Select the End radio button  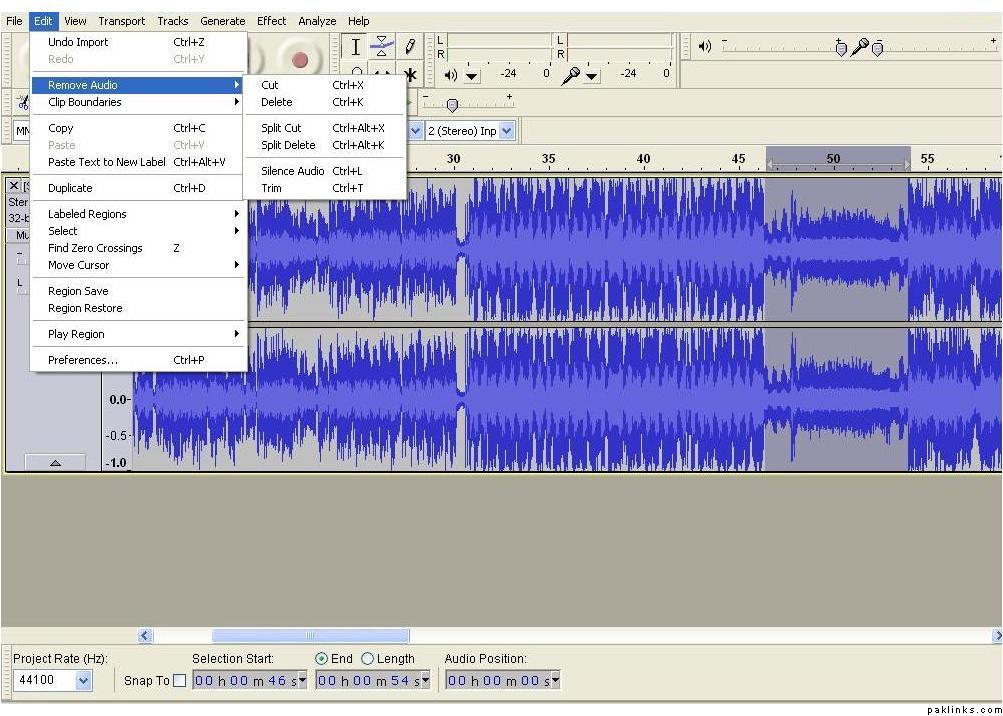(x=321, y=659)
